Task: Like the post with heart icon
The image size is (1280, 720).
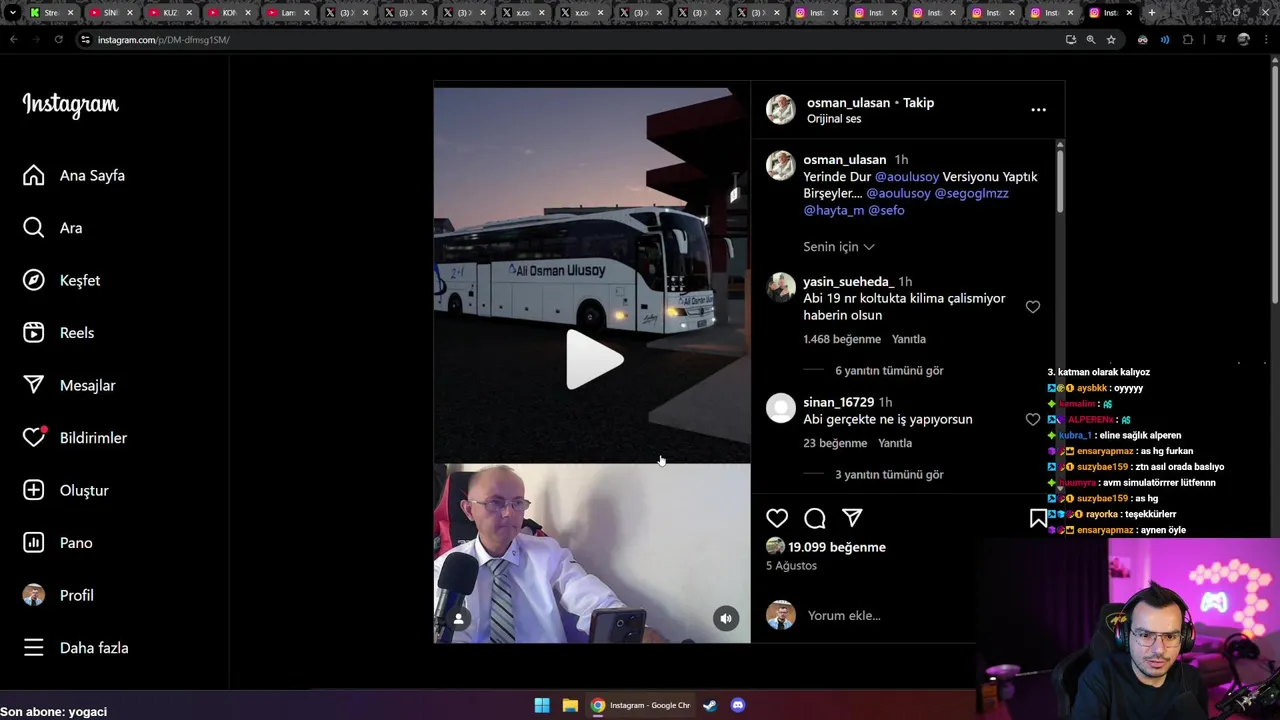Action: [777, 518]
